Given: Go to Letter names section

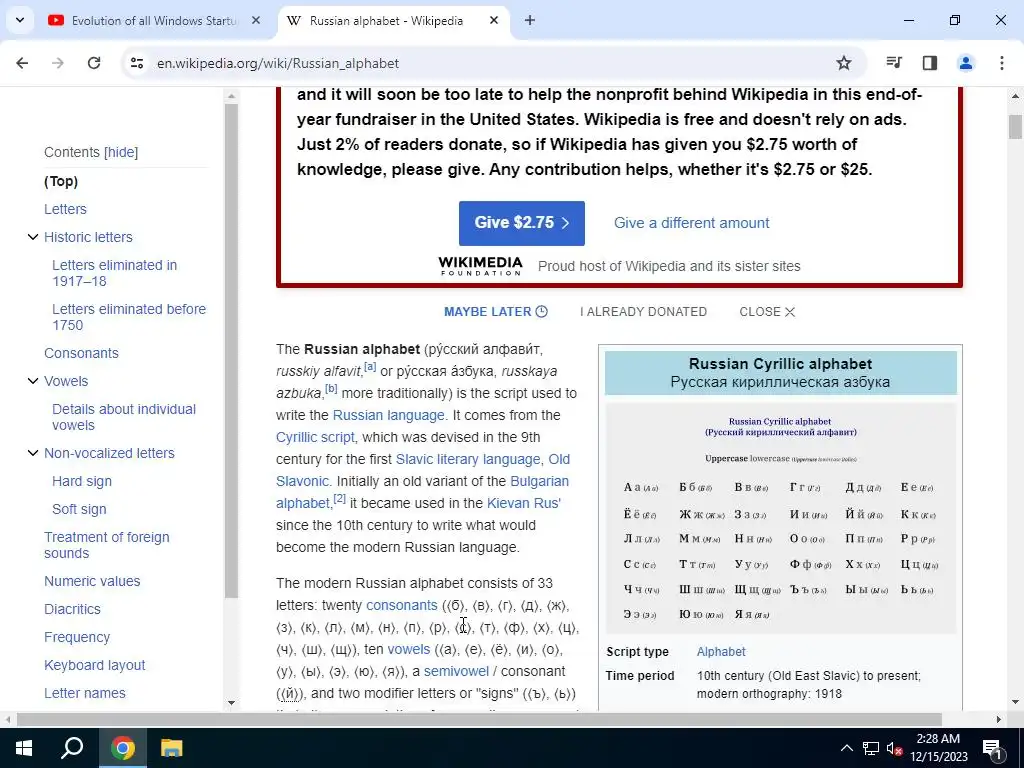Looking at the screenshot, I should (x=85, y=693).
